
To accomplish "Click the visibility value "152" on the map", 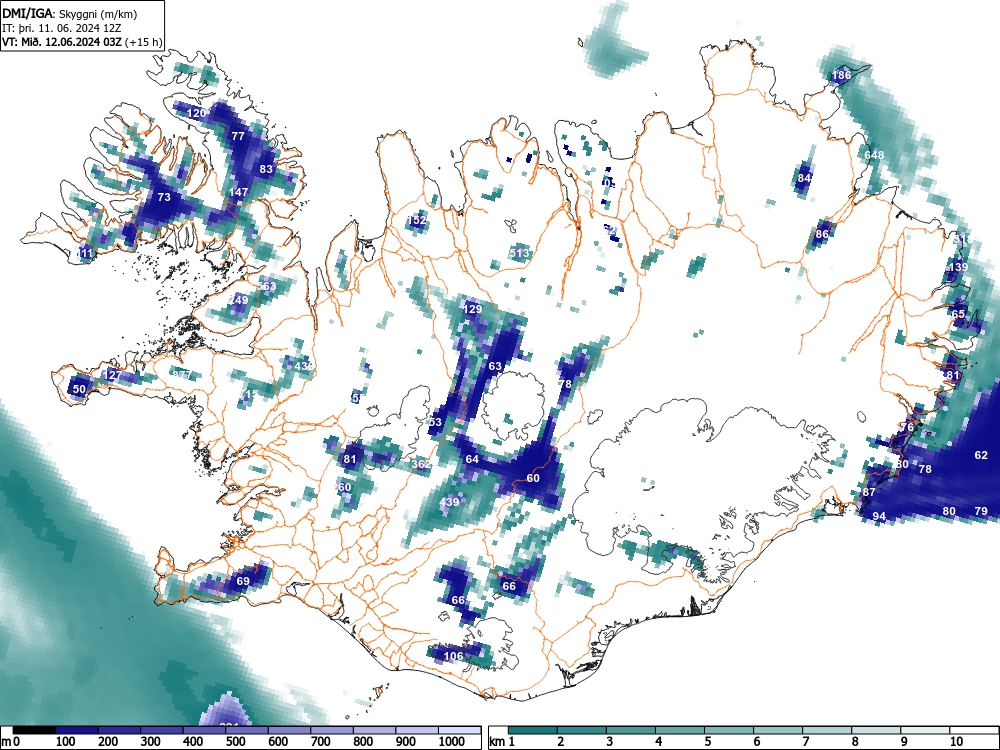I will tap(416, 220).
